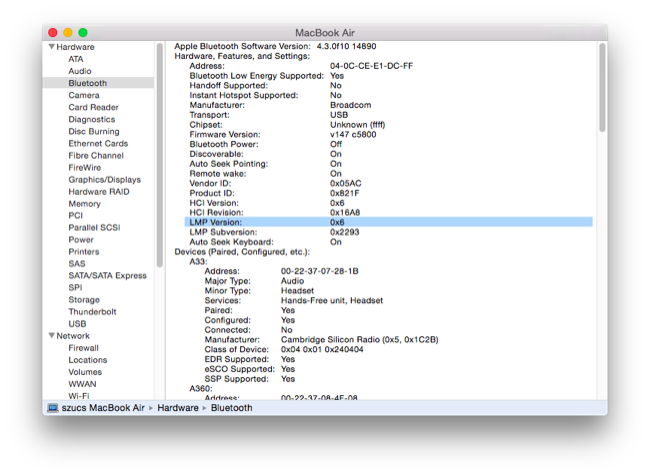Viewport: 650px width, 476px height.
Task: Open SATA/SATA Express entry
Action: [107, 275]
